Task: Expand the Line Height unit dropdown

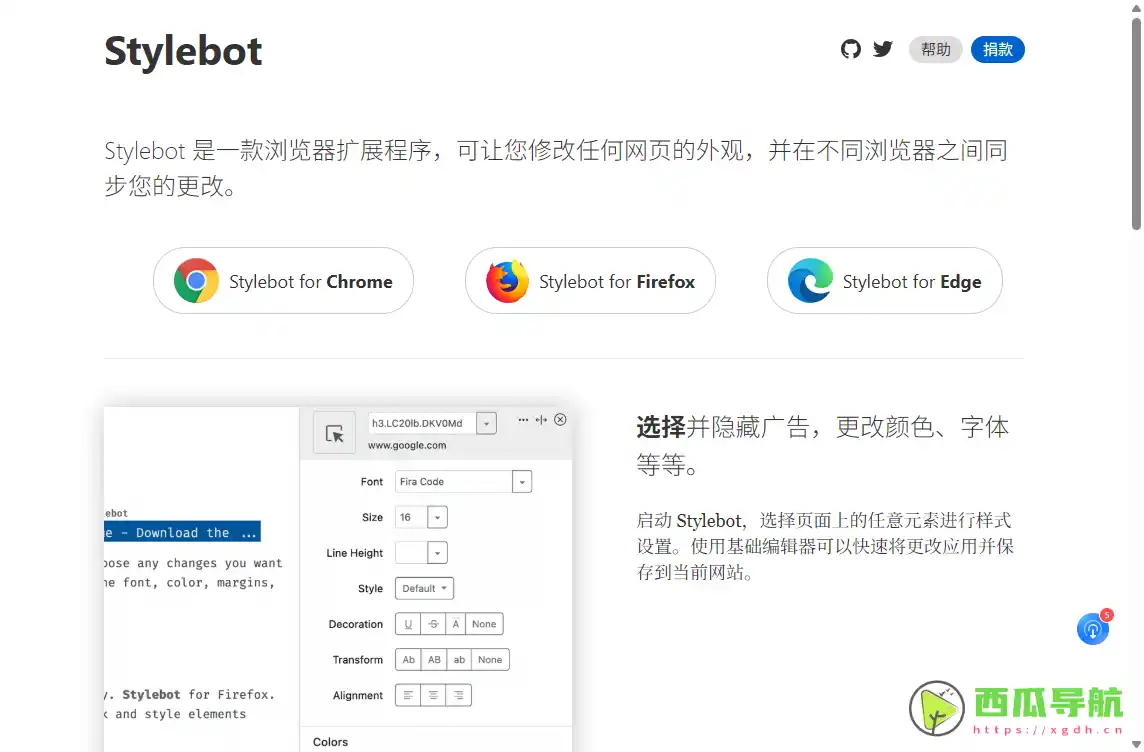Action: point(438,553)
